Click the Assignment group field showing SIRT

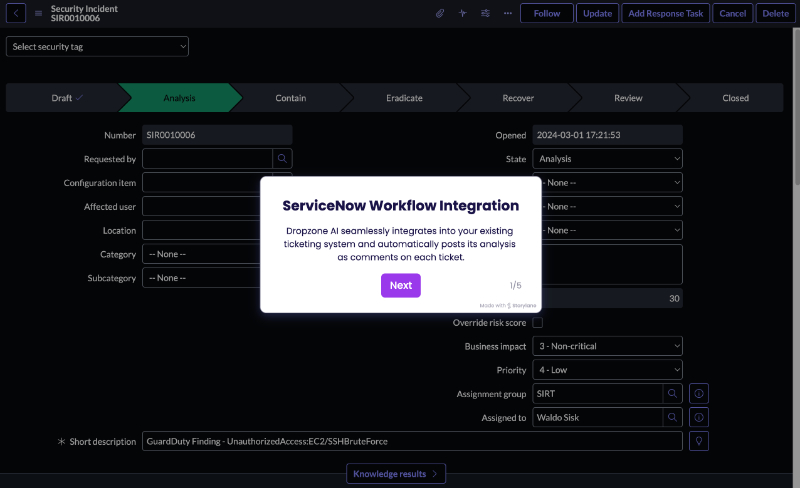pos(597,394)
